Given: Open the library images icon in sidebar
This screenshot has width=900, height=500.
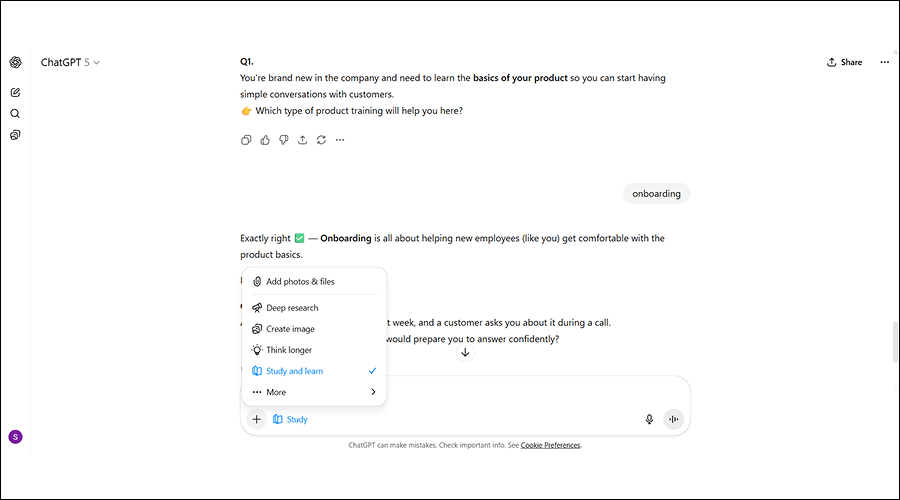Looking at the screenshot, I should [x=15, y=135].
